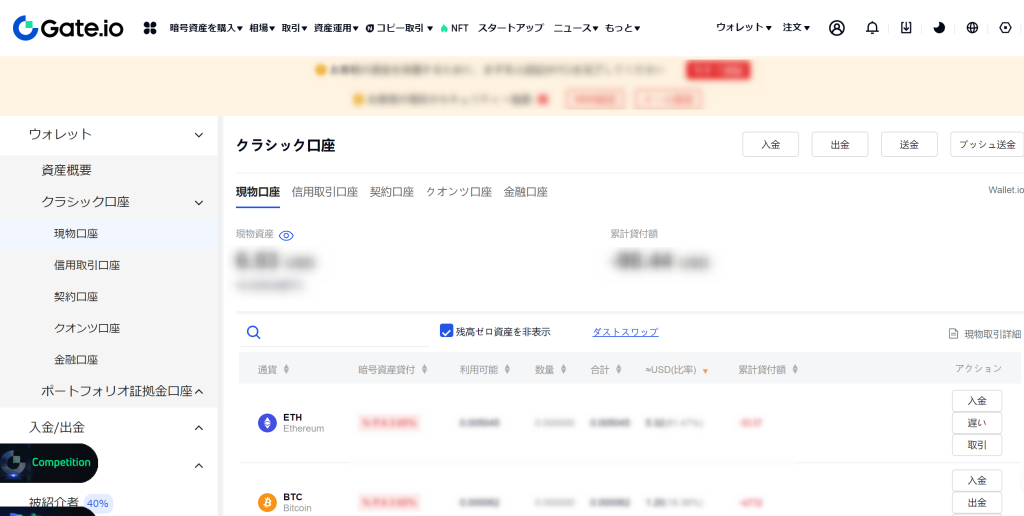Viewport: 1024px width, 516px height.
Task: Collapse sidebar クラシック口座 chevron
Action: pyautogui.click(x=199, y=202)
